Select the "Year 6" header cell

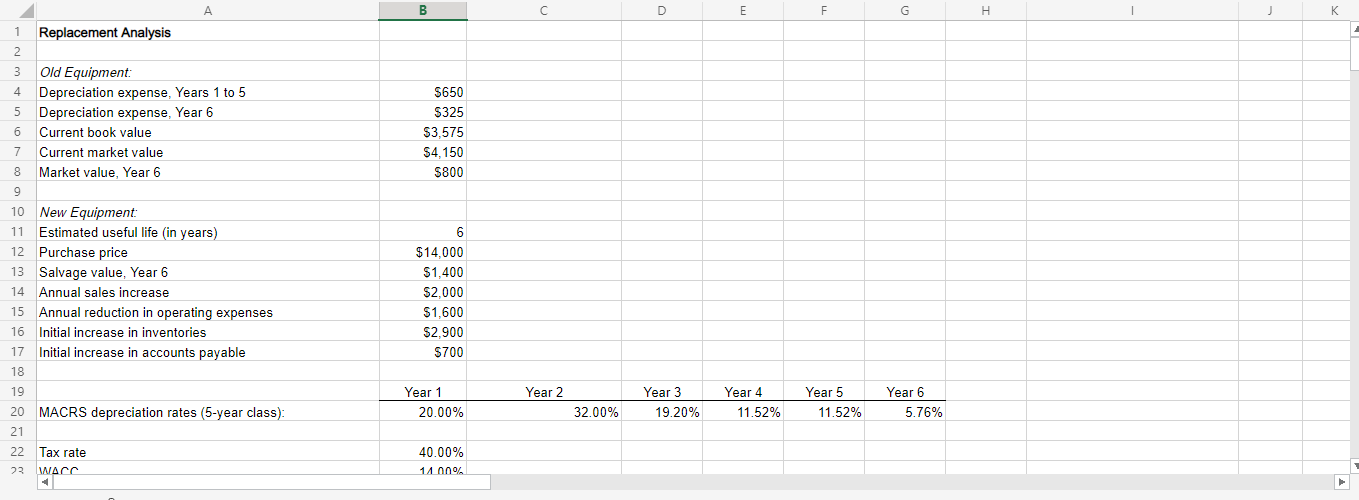[x=904, y=392]
